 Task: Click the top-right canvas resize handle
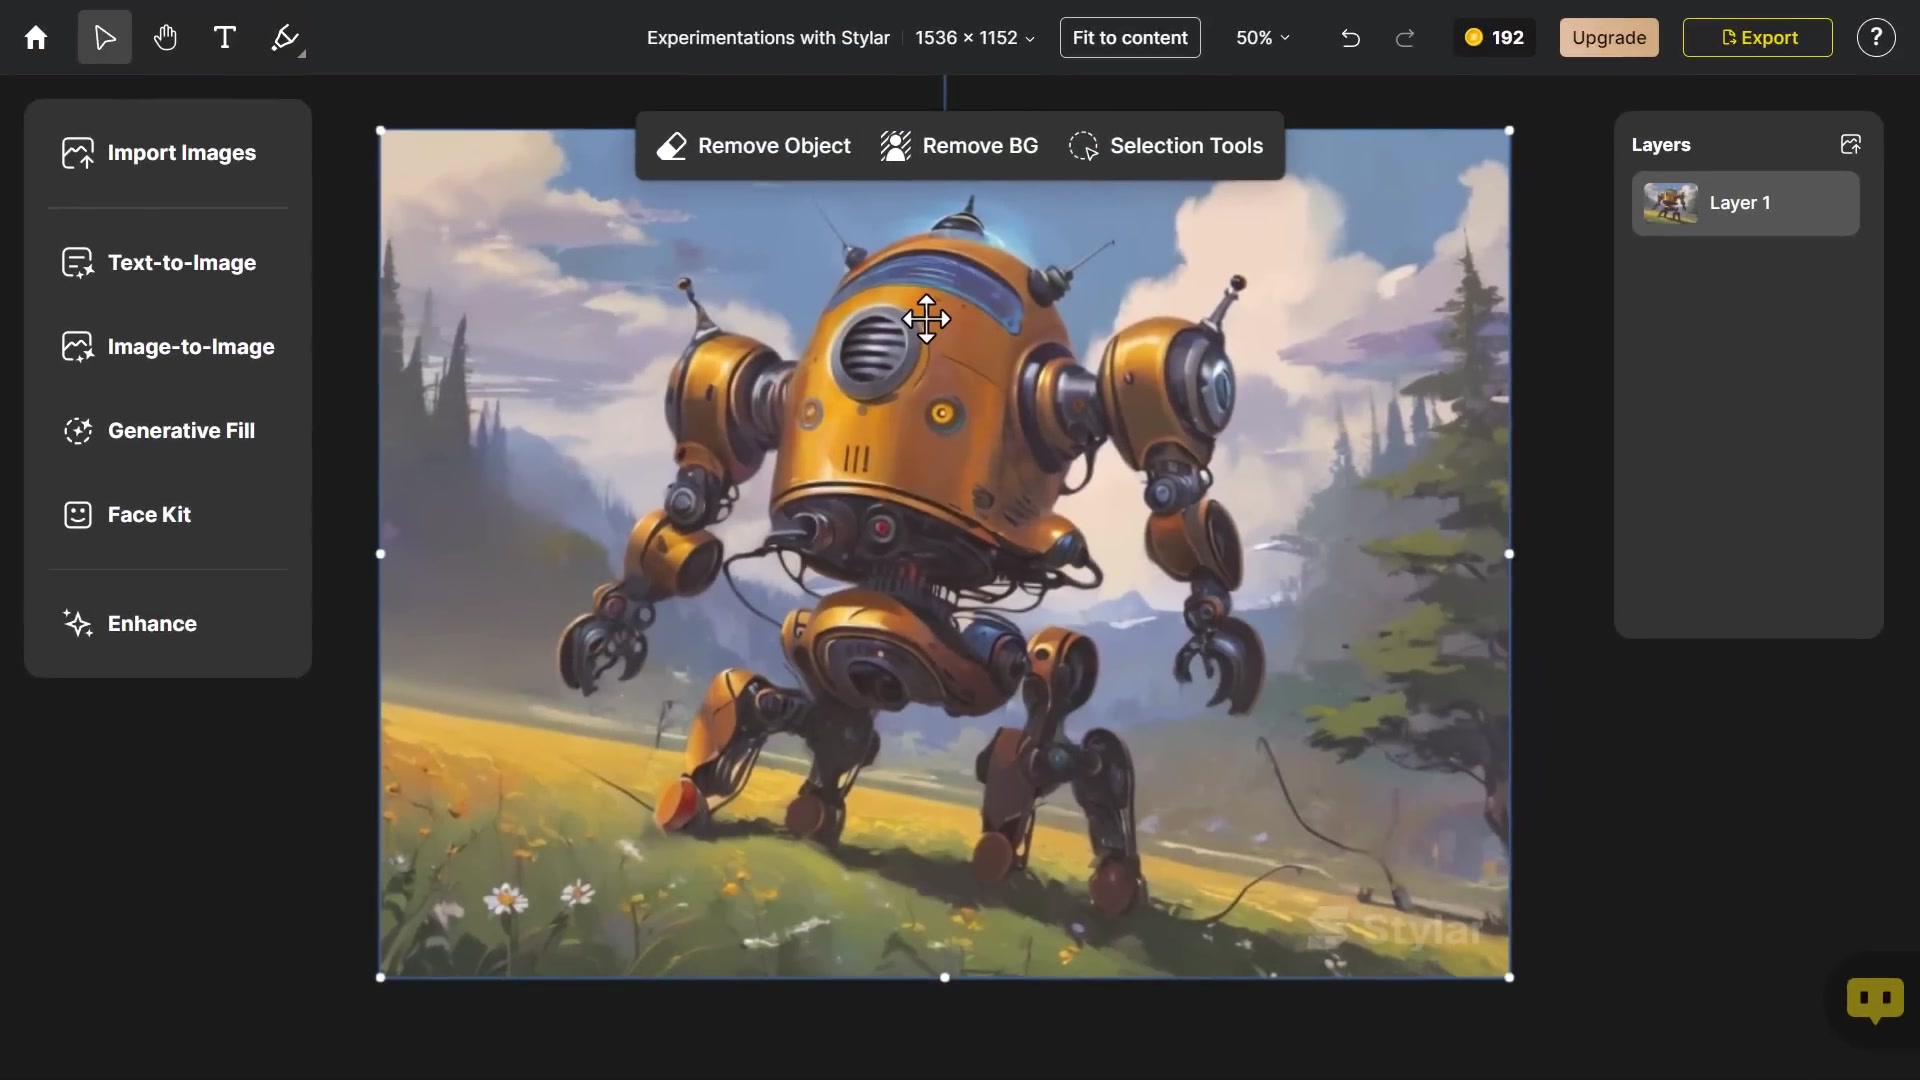click(1509, 131)
